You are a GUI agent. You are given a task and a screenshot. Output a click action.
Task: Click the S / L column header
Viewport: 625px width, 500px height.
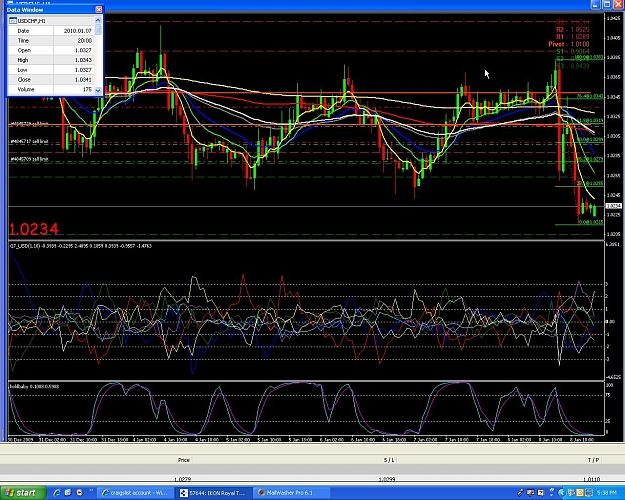[389, 460]
